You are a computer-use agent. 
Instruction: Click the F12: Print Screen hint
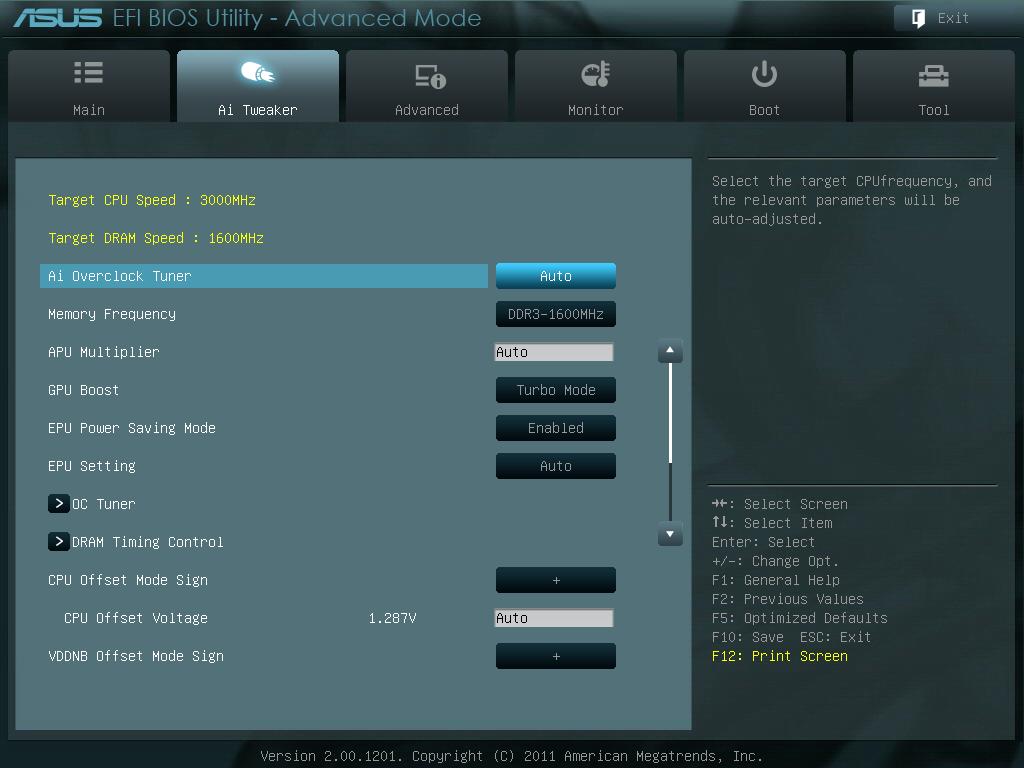(x=779, y=656)
